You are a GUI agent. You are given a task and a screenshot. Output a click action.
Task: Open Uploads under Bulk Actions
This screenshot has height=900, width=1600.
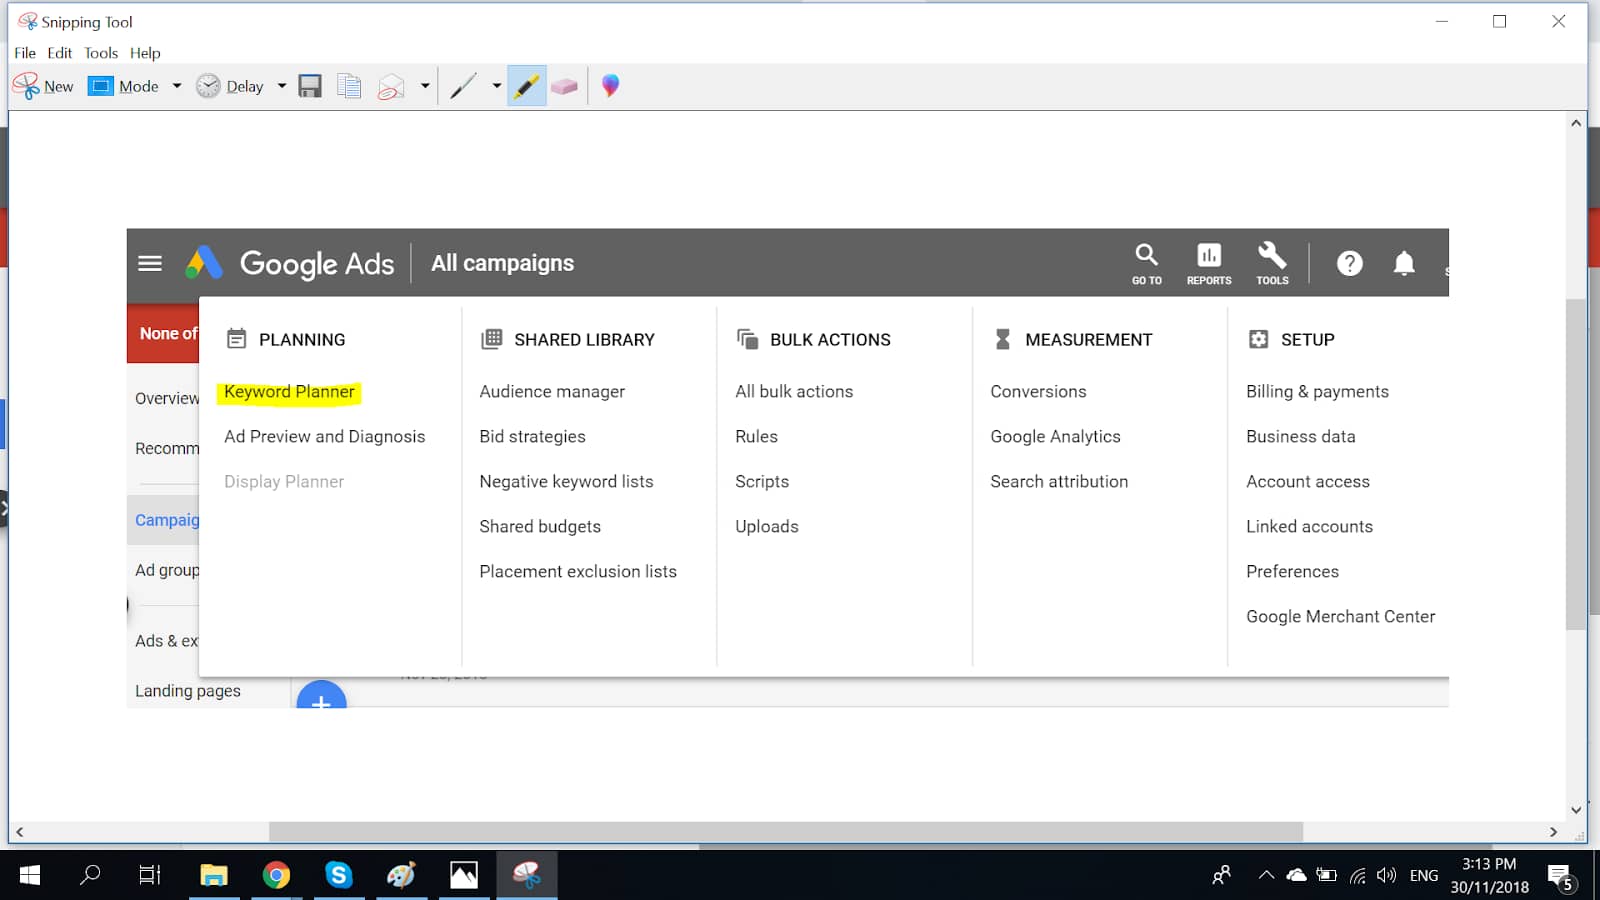[x=767, y=527]
